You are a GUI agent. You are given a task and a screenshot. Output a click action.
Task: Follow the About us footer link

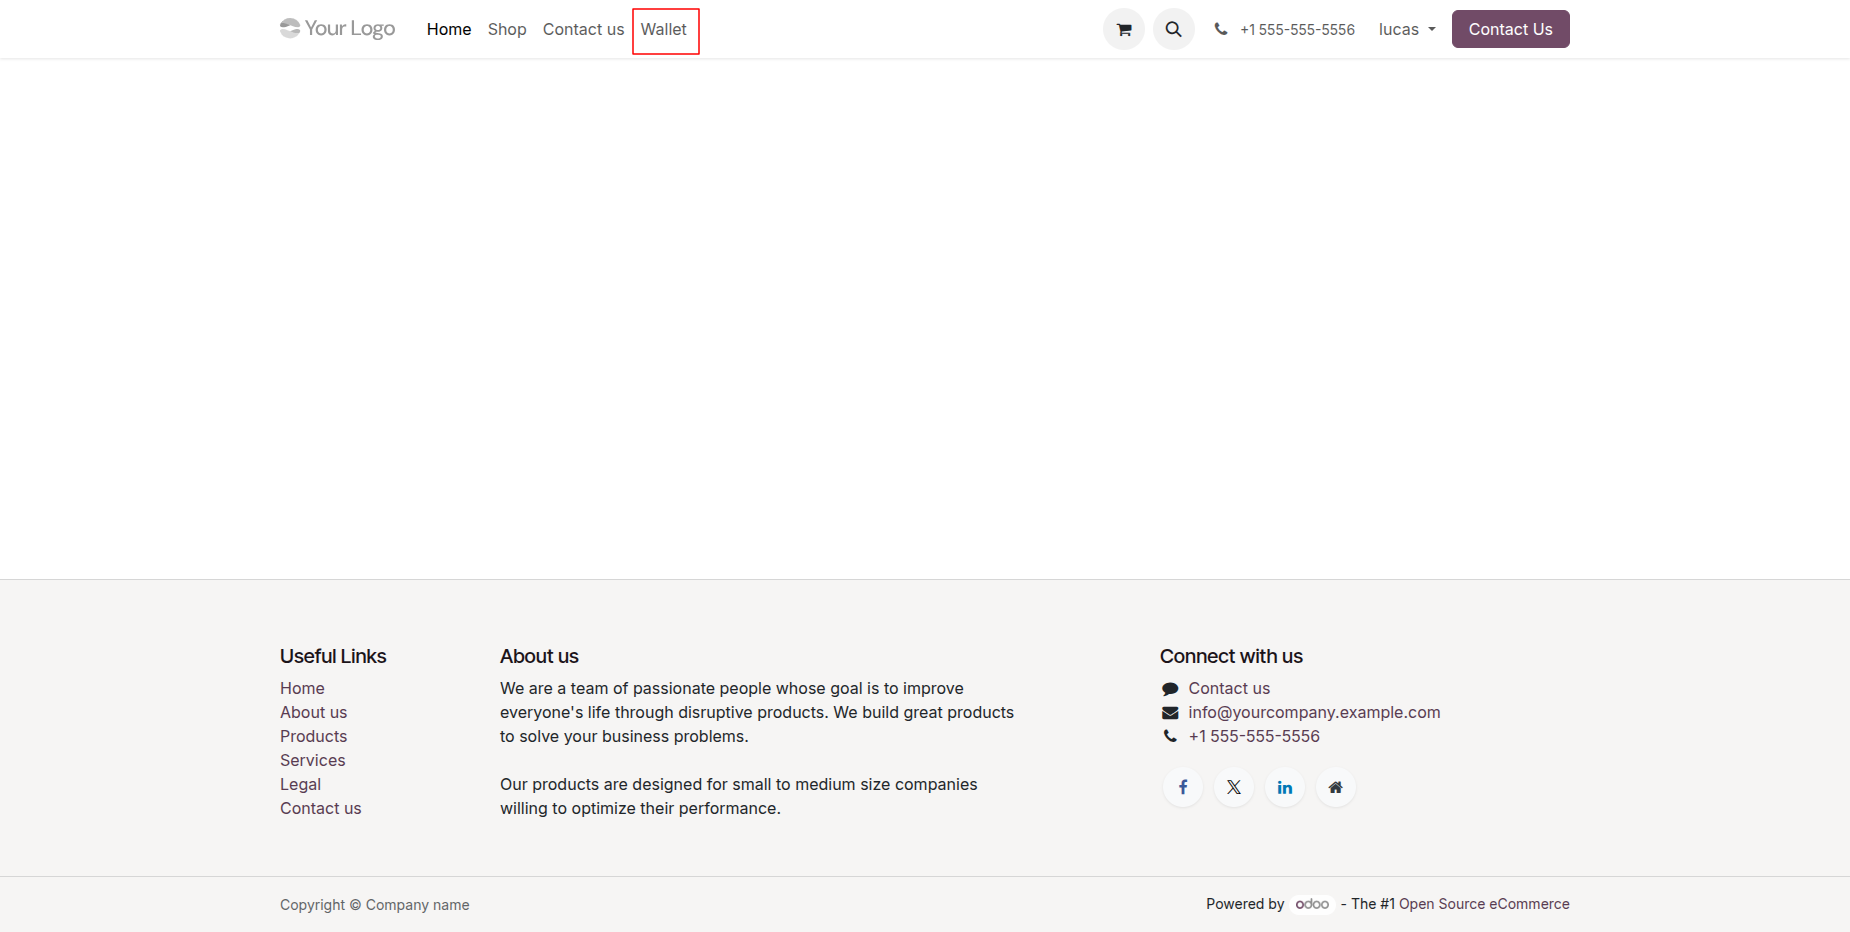click(x=313, y=712)
